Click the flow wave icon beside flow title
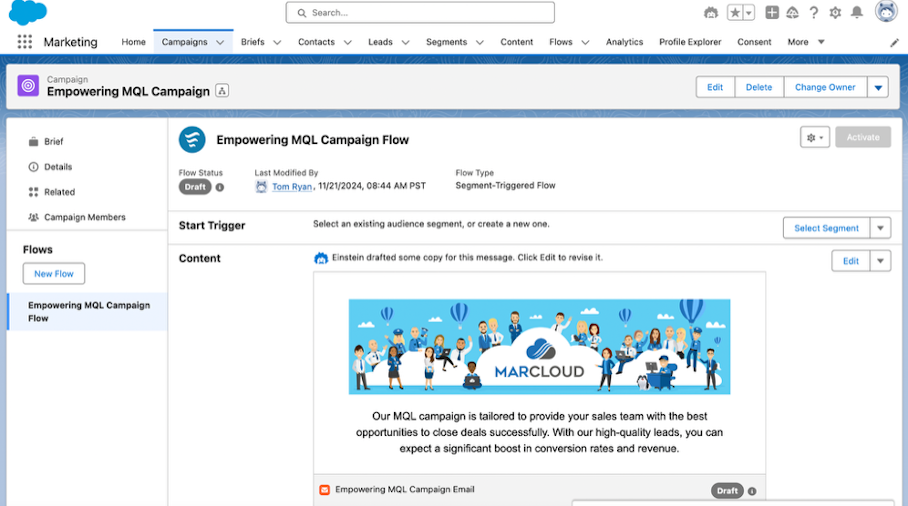This screenshot has height=506, width=908. pyautogui.click(x=192, y=140)
